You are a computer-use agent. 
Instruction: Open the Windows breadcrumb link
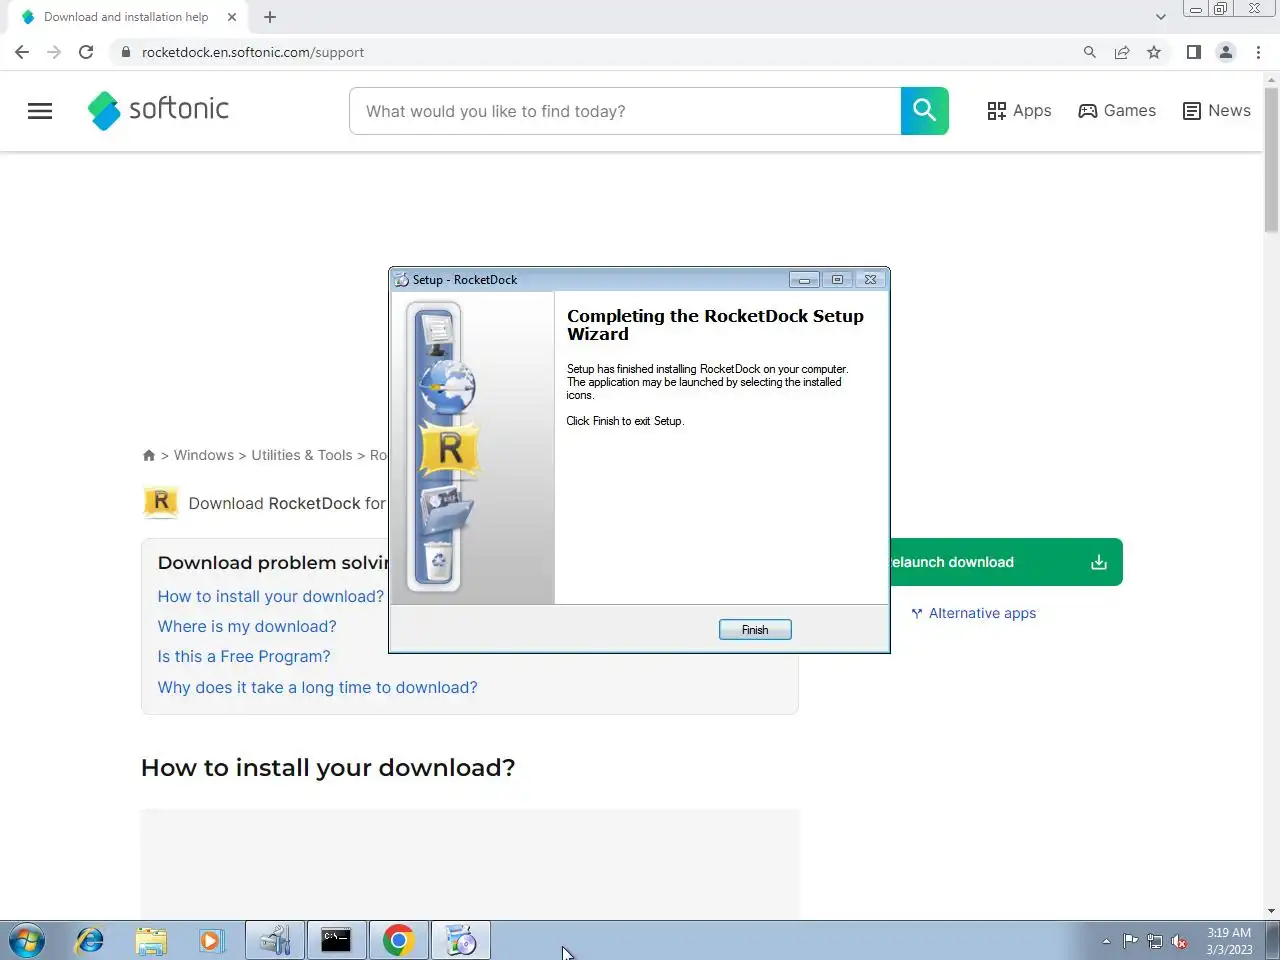coord(204,455)
